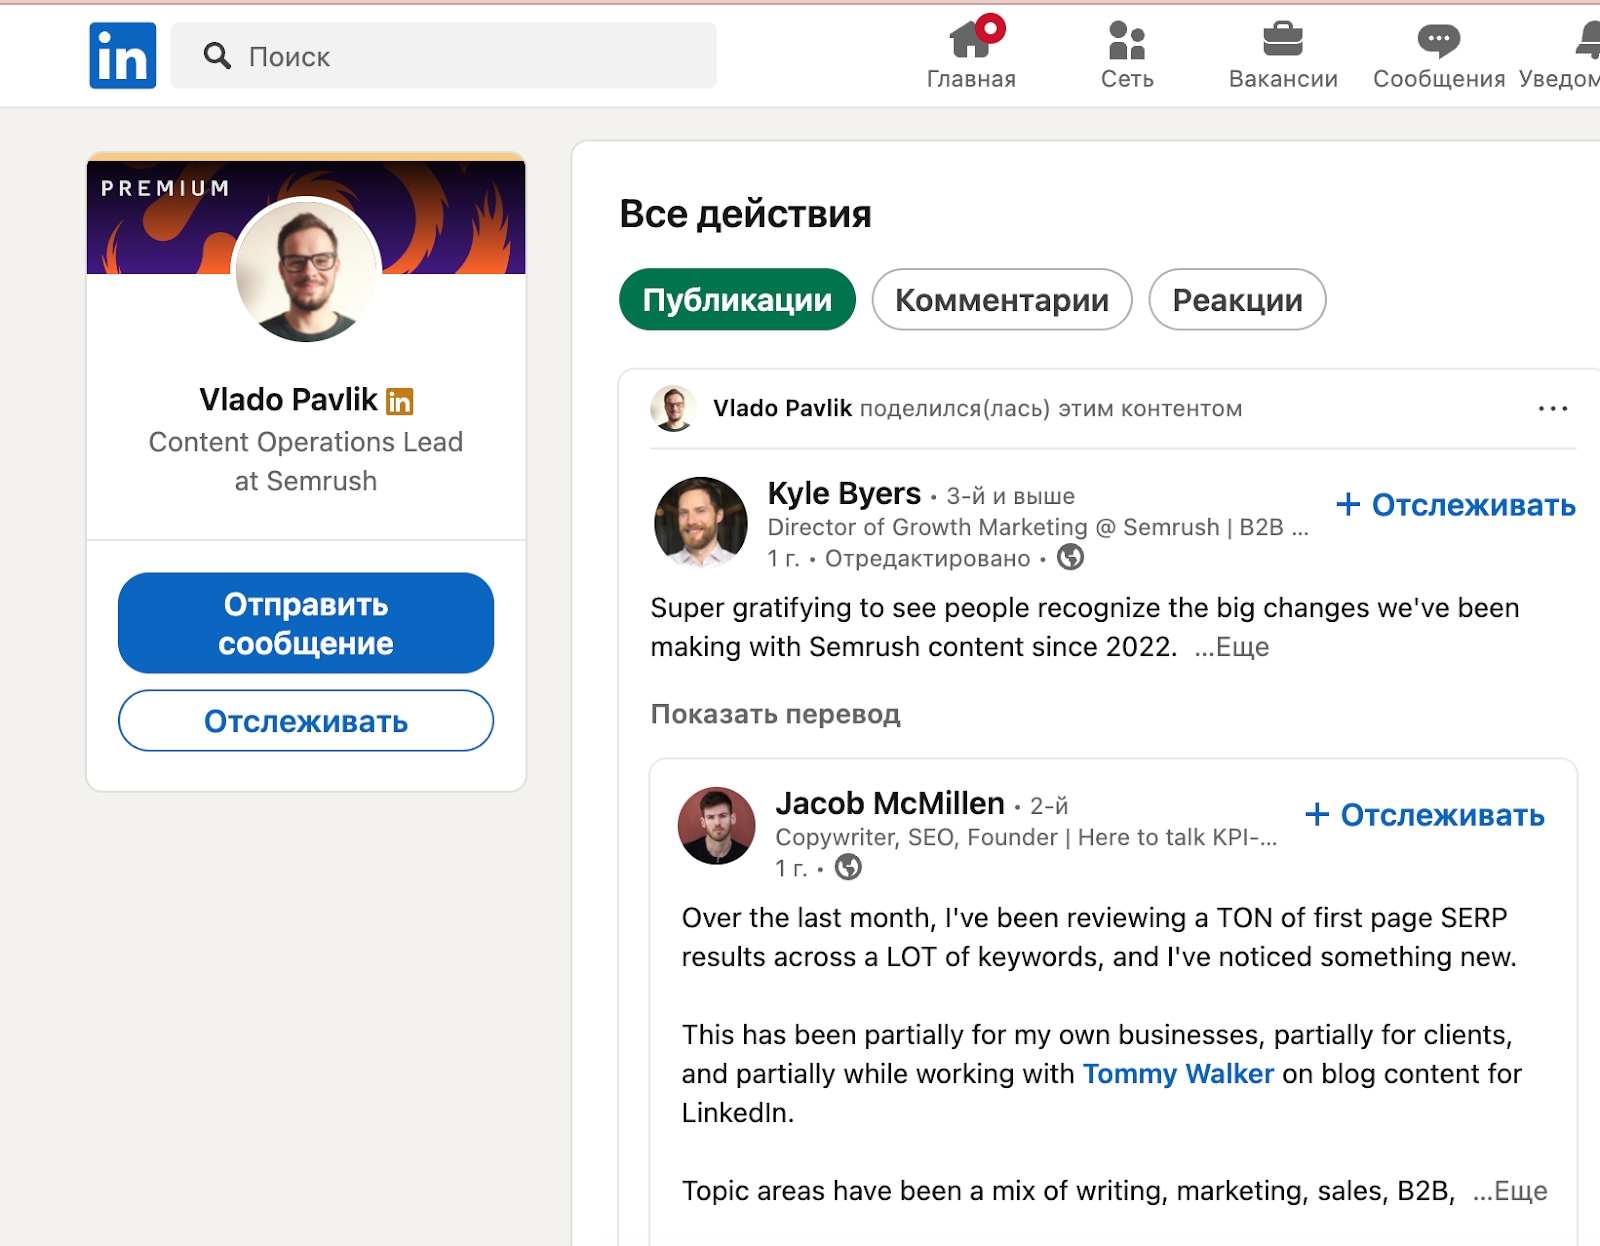1600x1246 pixels.
Task: Click Показать перевод link
Action: (x=775, y=714)
